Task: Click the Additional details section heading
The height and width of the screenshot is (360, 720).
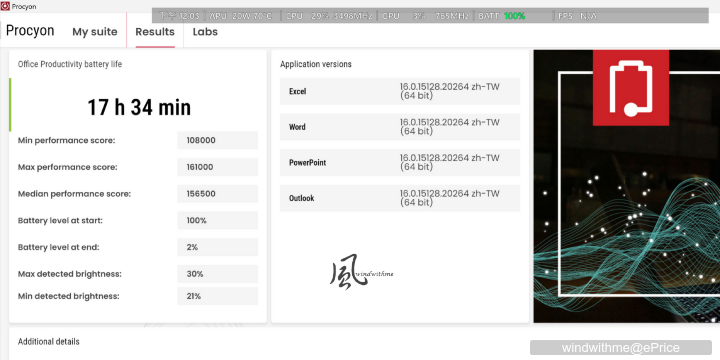Action: 49,342
